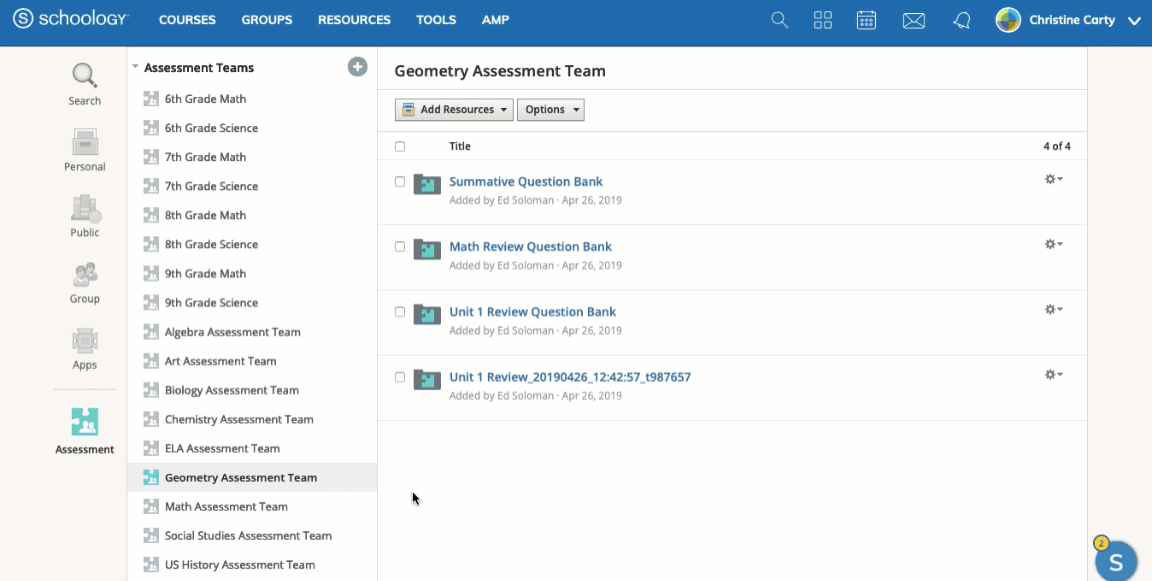Open the Apps icon in the left sidebar
Screen dimensions: 1152x581
84,345
